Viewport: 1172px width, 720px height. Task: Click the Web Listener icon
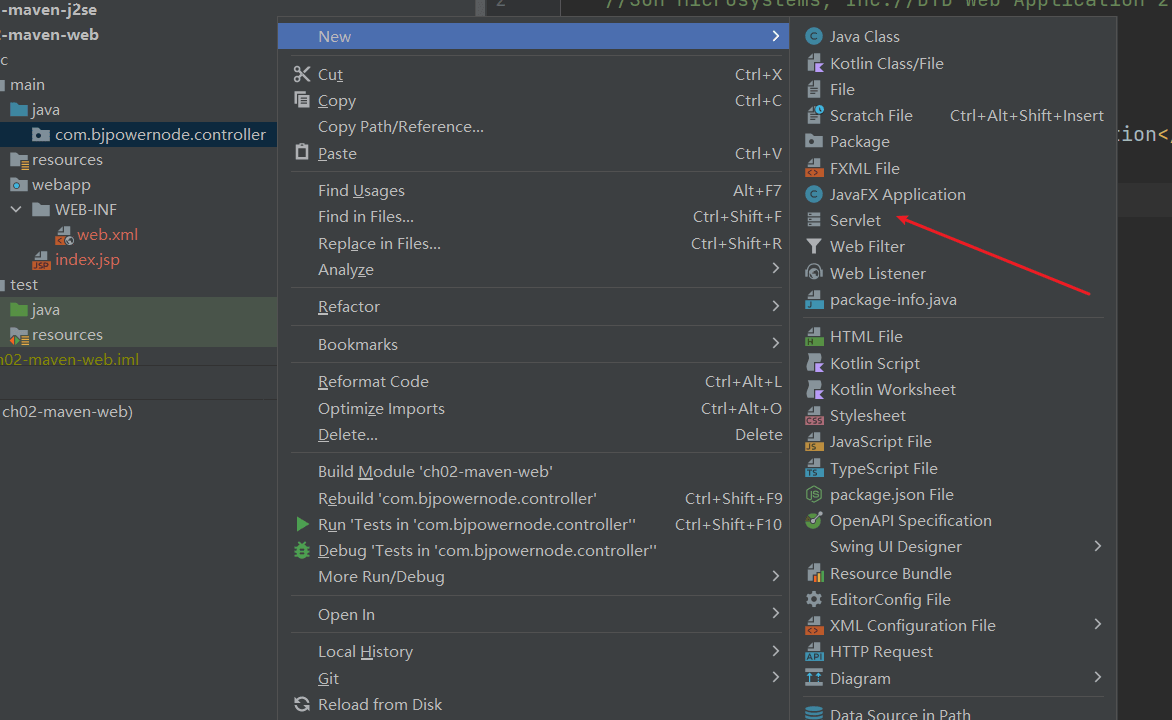click(814, 273)
